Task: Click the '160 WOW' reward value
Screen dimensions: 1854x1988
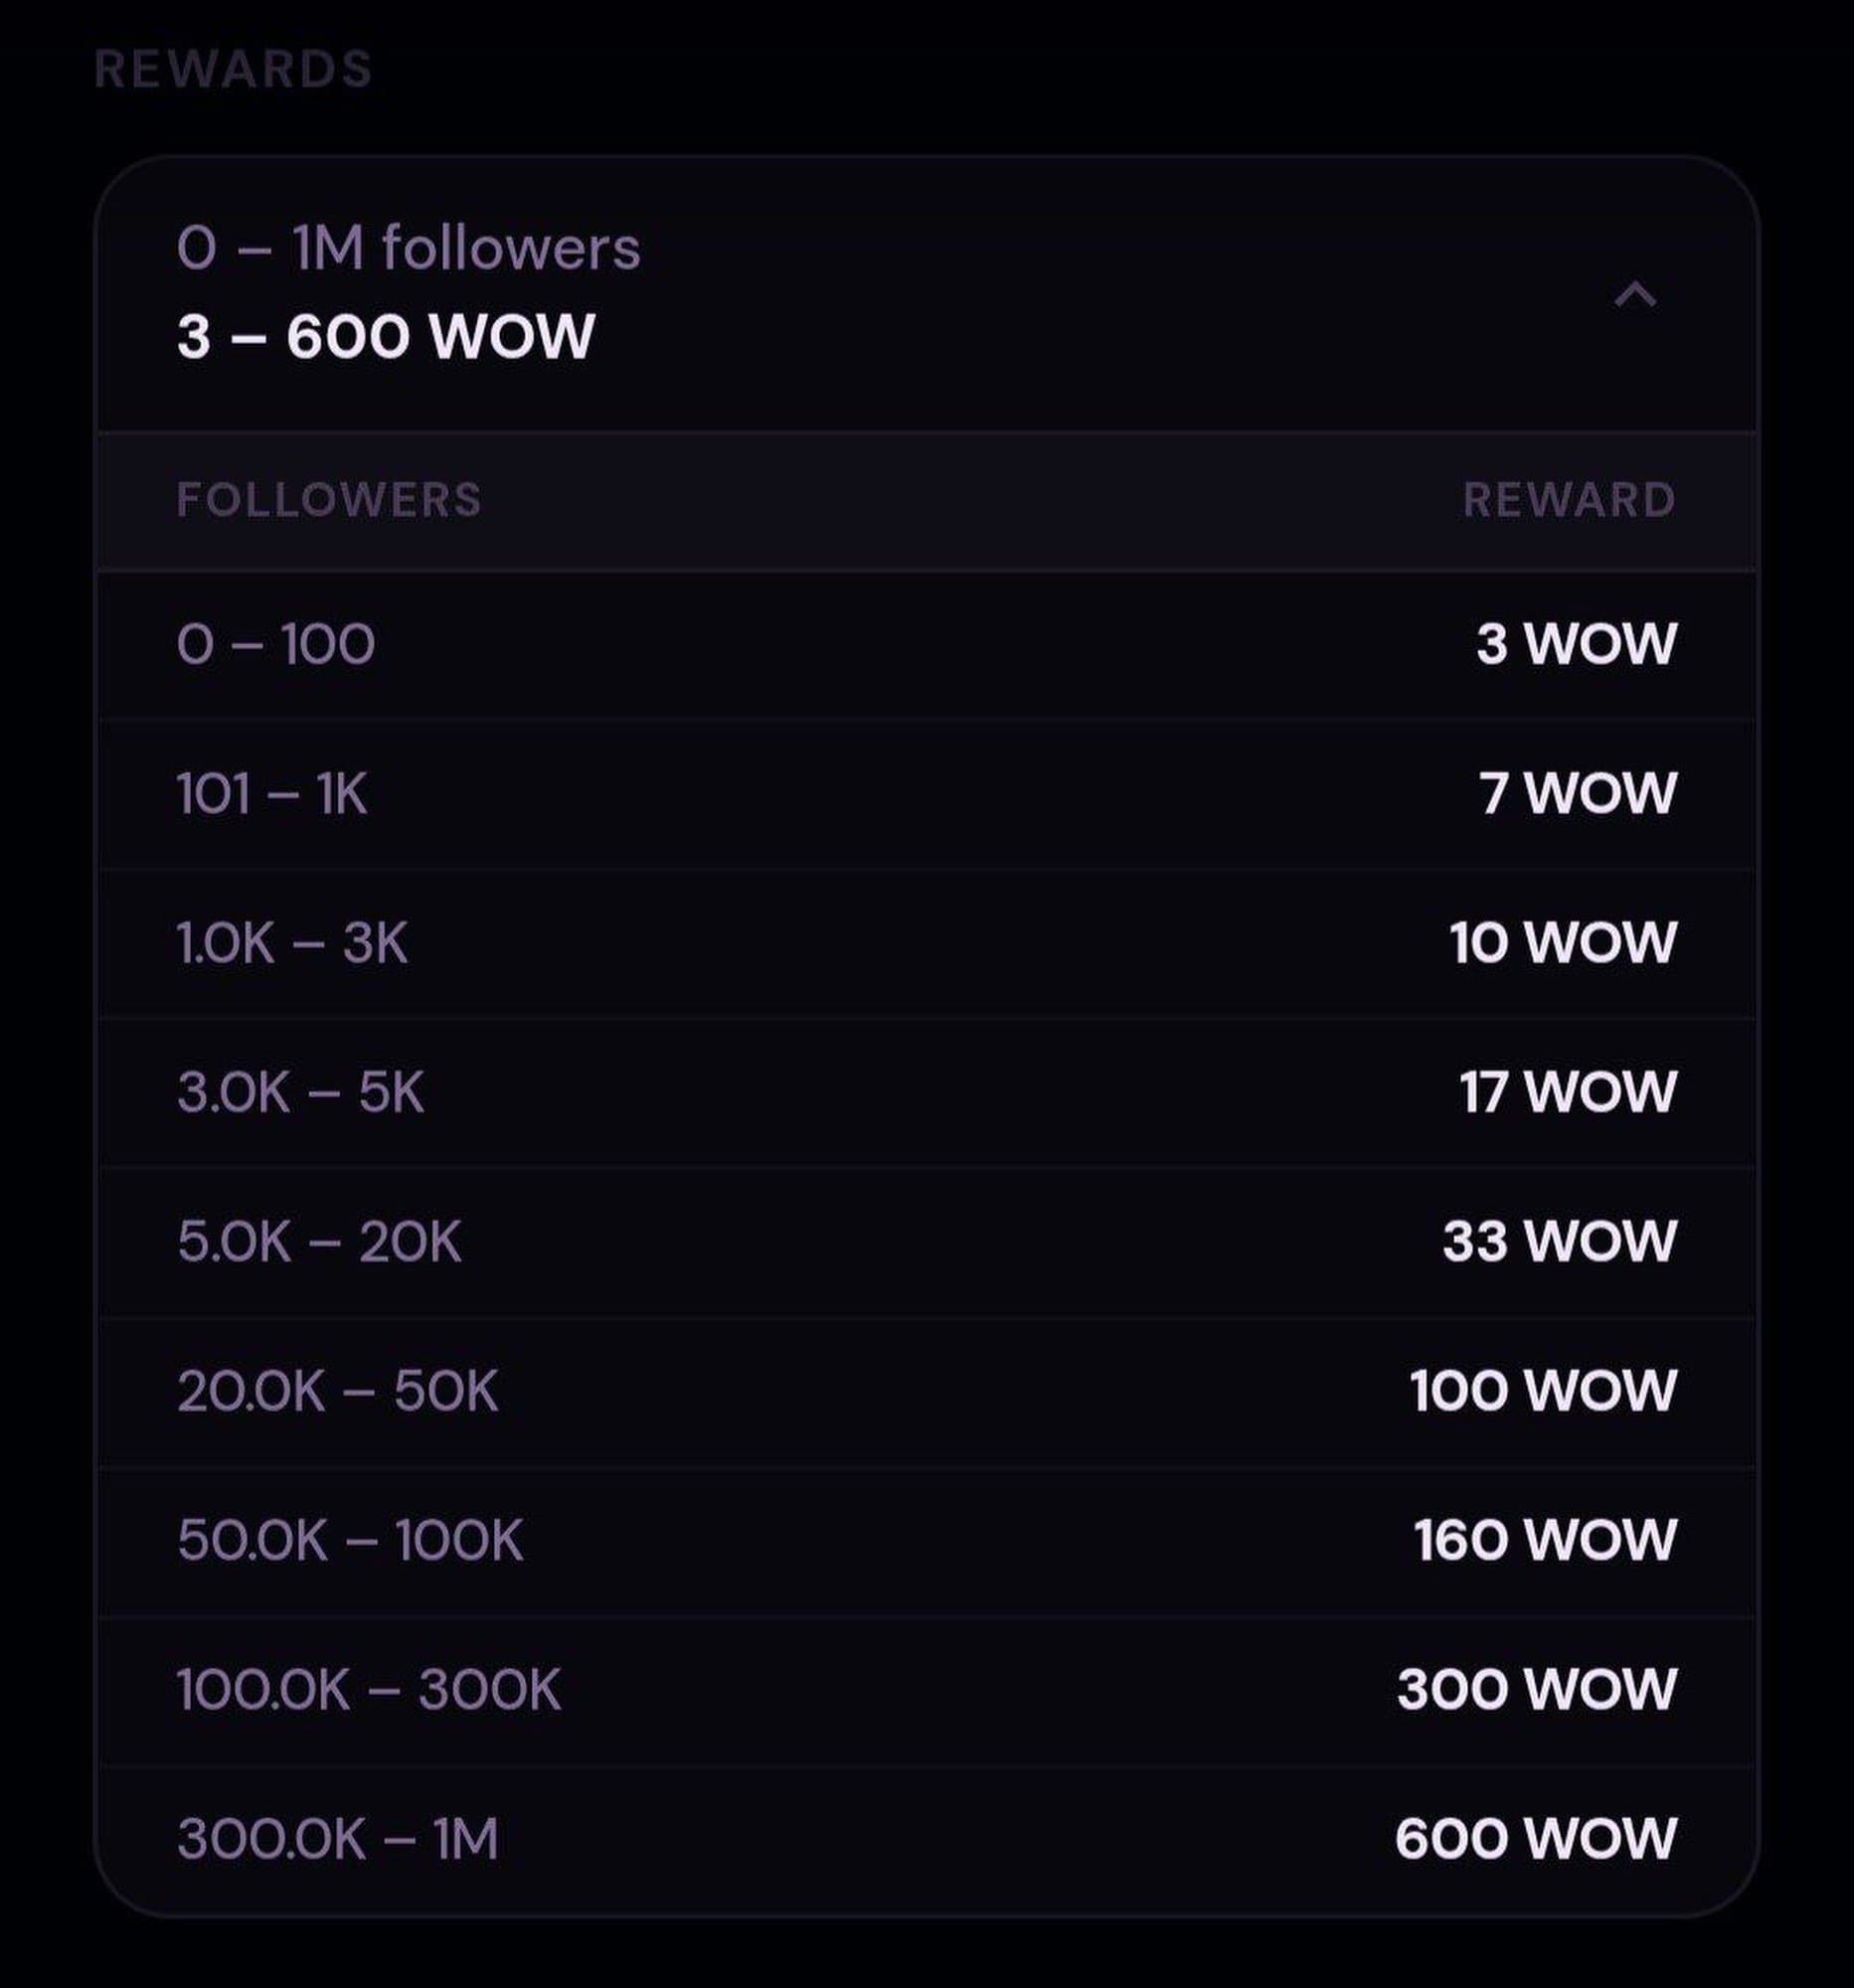Action: [1544, 1540]
